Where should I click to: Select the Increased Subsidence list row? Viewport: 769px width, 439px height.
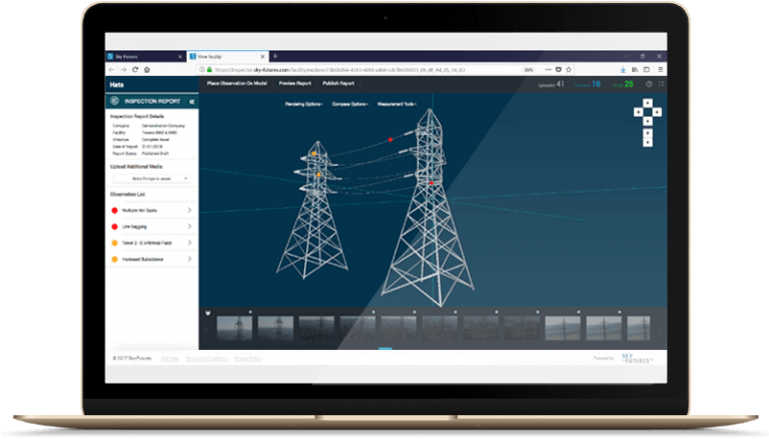[x=152, y=258]
